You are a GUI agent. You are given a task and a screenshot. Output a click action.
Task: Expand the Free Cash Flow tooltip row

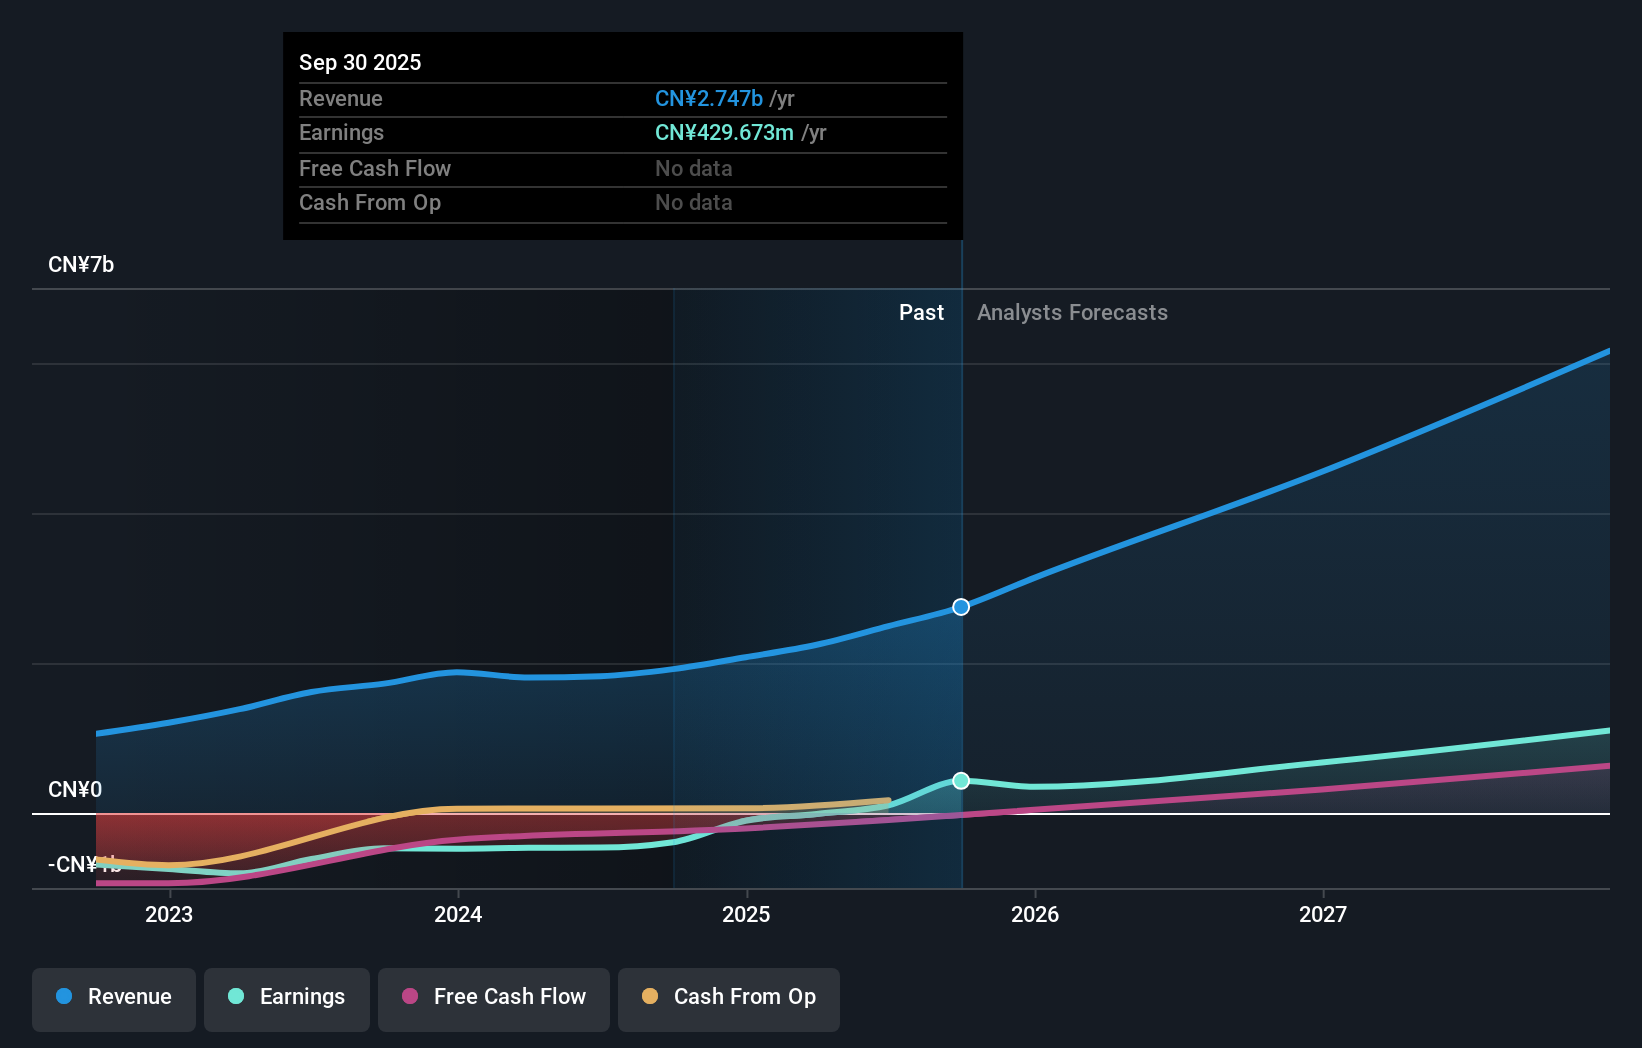375,168
